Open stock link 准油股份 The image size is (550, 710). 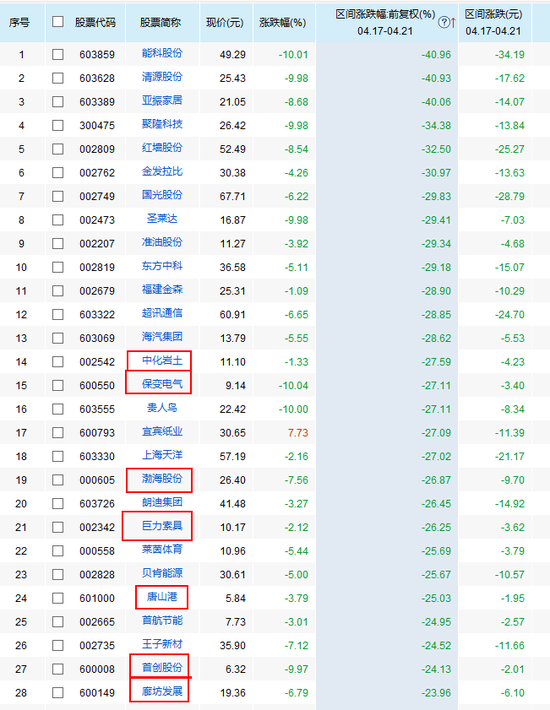162,242
